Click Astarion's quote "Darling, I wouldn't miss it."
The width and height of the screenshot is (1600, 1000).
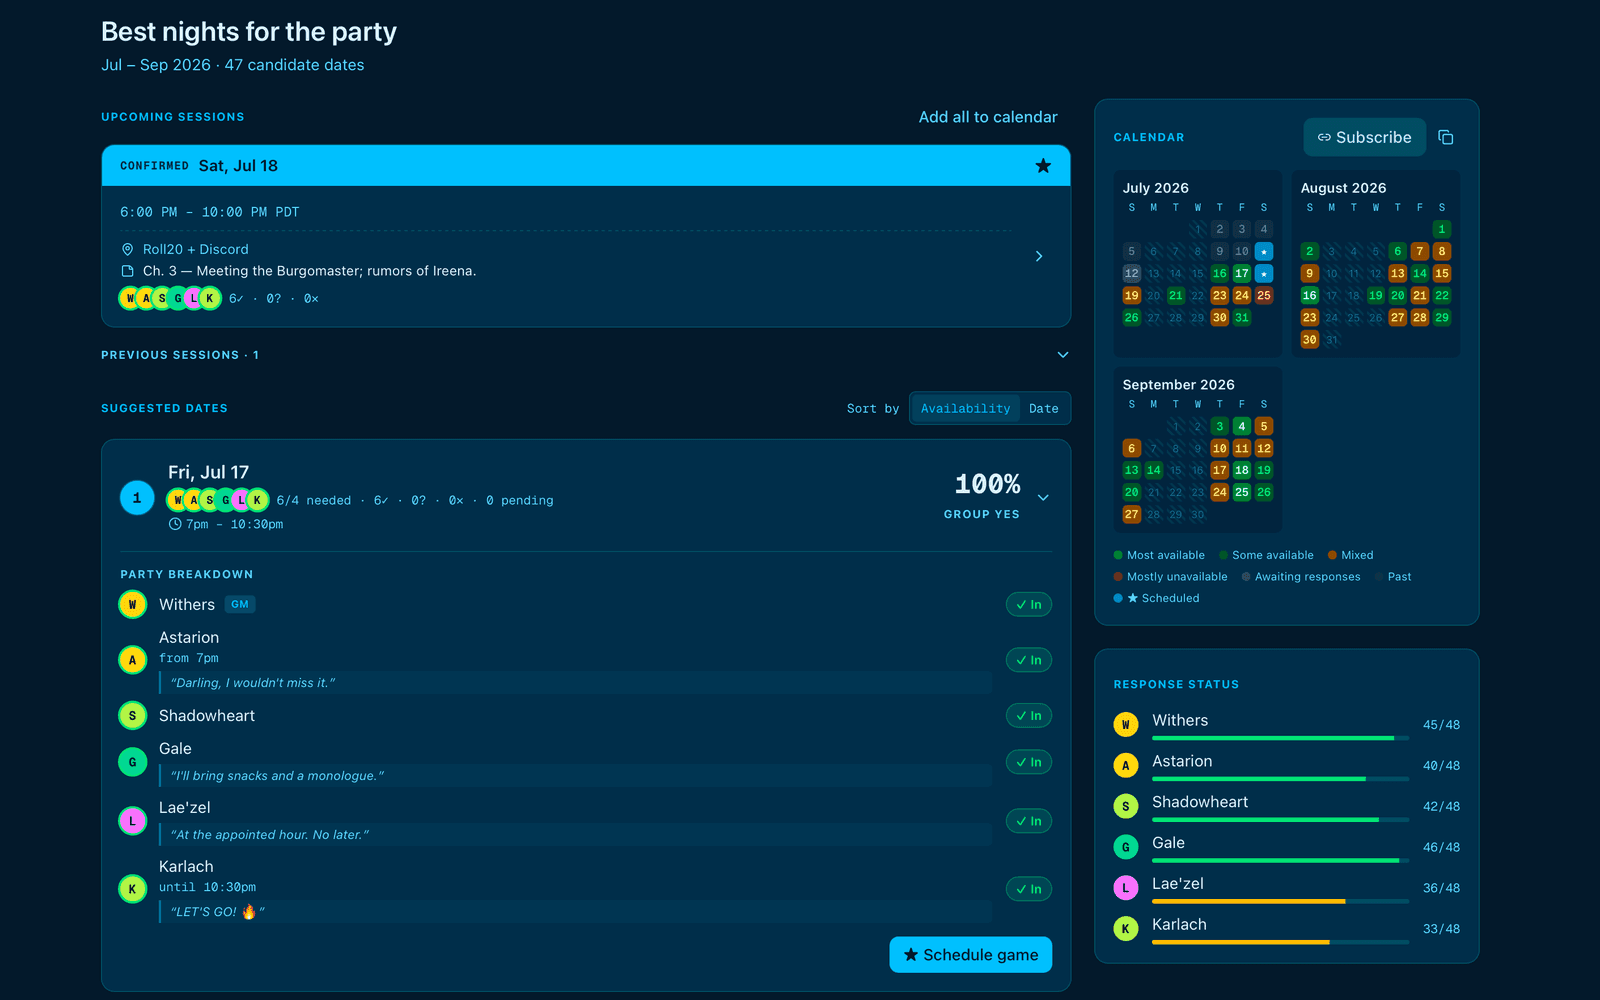pos(253,683)
